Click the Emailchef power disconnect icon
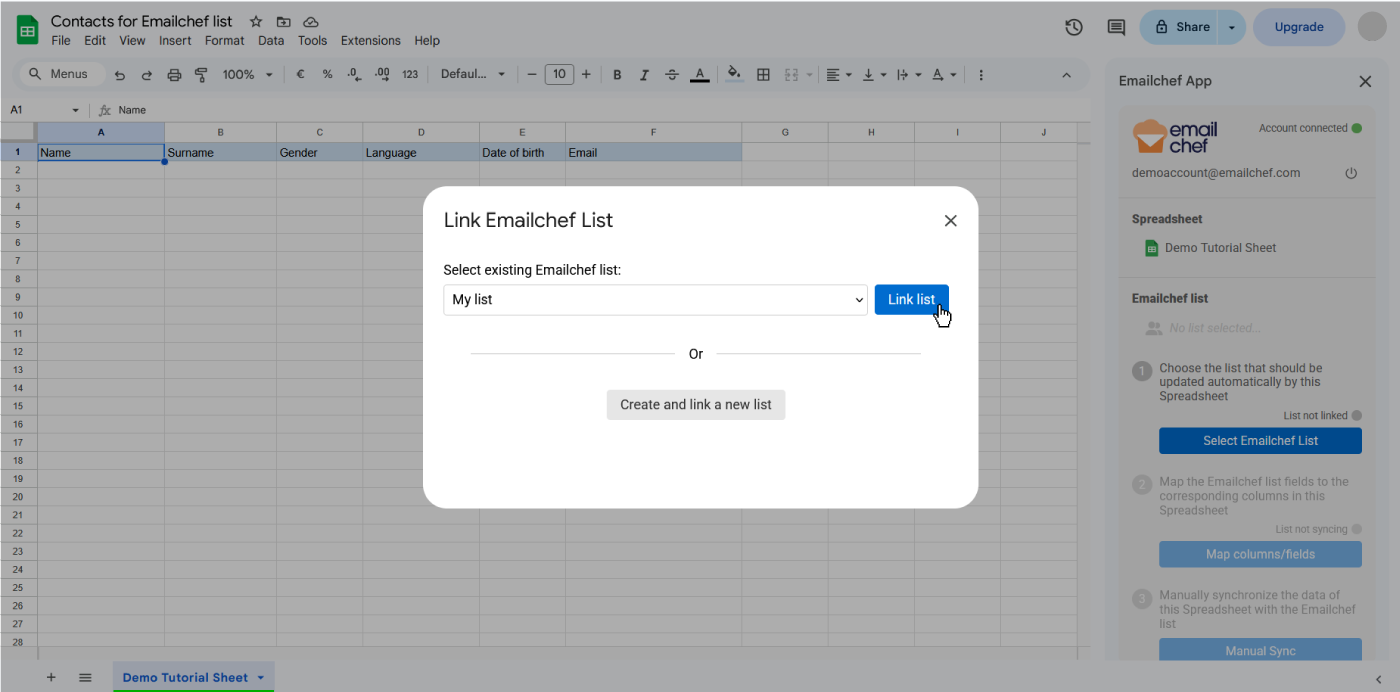This screenshot has width=1400, height=692. [x=1351, y=173]
